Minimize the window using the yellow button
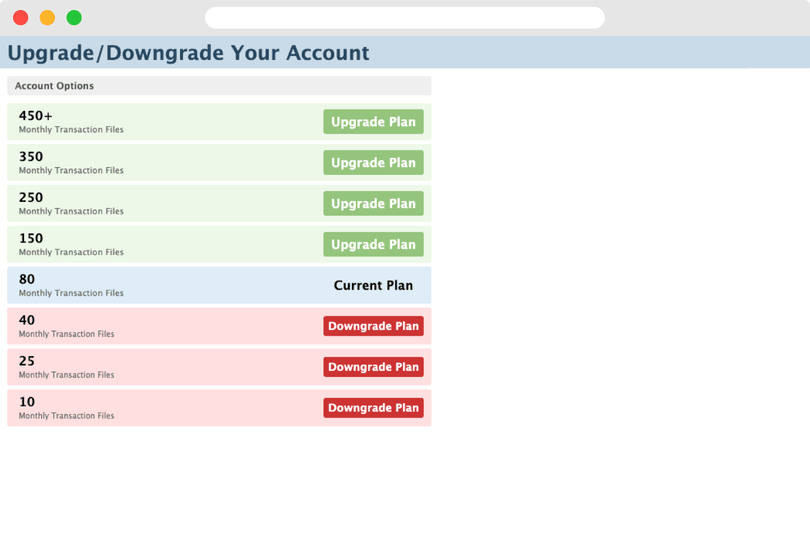The height and width of the screenshot is (550, 810). pos(47,18)
